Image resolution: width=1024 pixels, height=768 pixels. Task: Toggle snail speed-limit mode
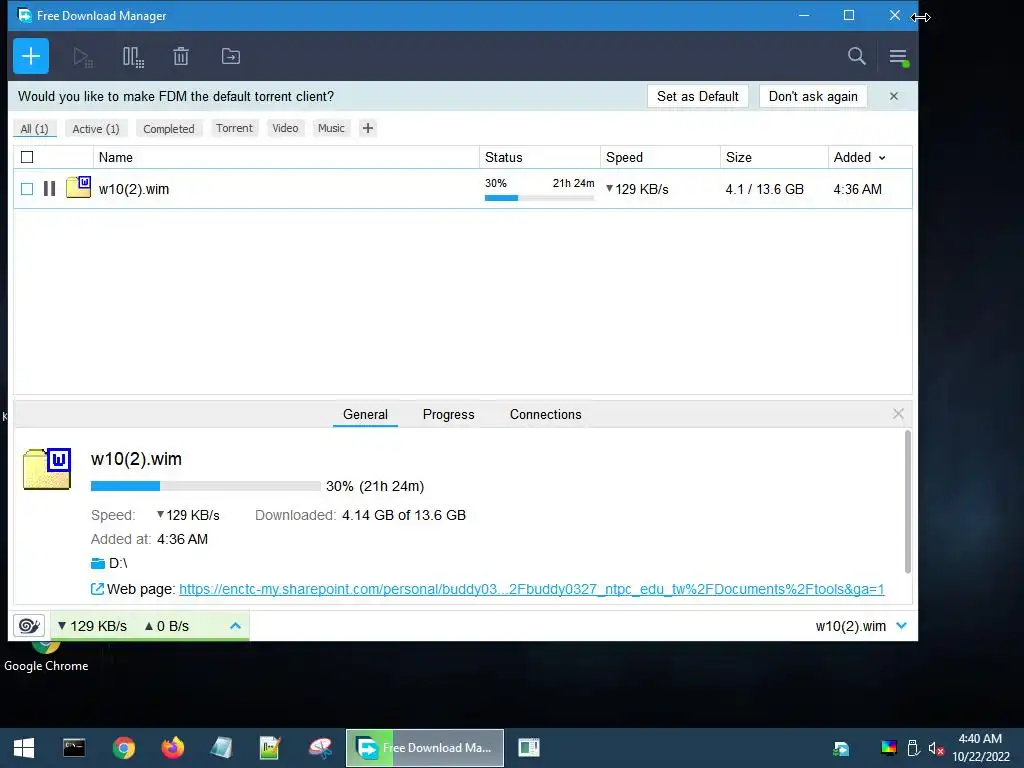click(29, 626)
